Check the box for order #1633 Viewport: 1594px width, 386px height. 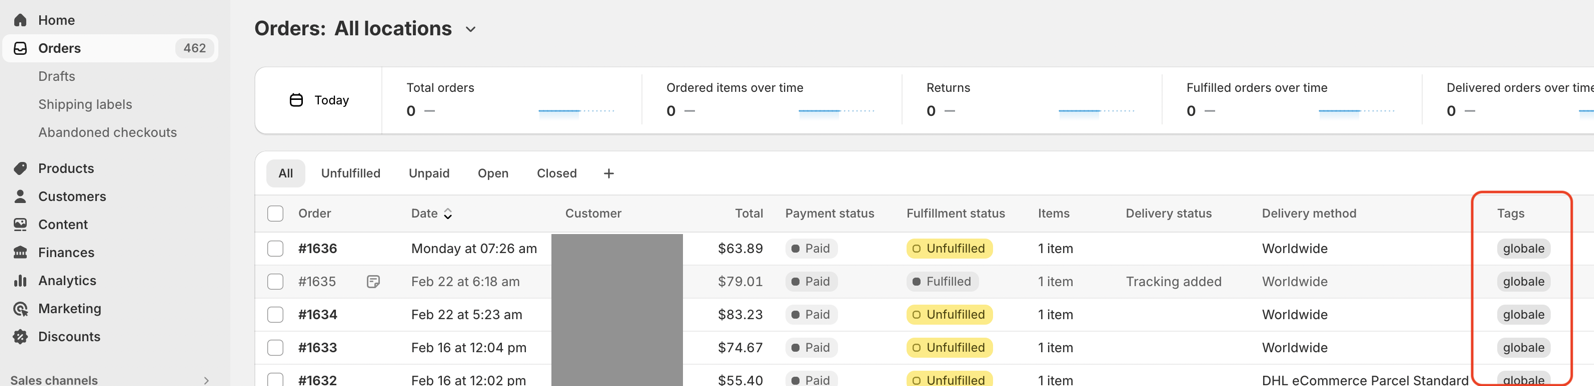(x=275, y=347)
